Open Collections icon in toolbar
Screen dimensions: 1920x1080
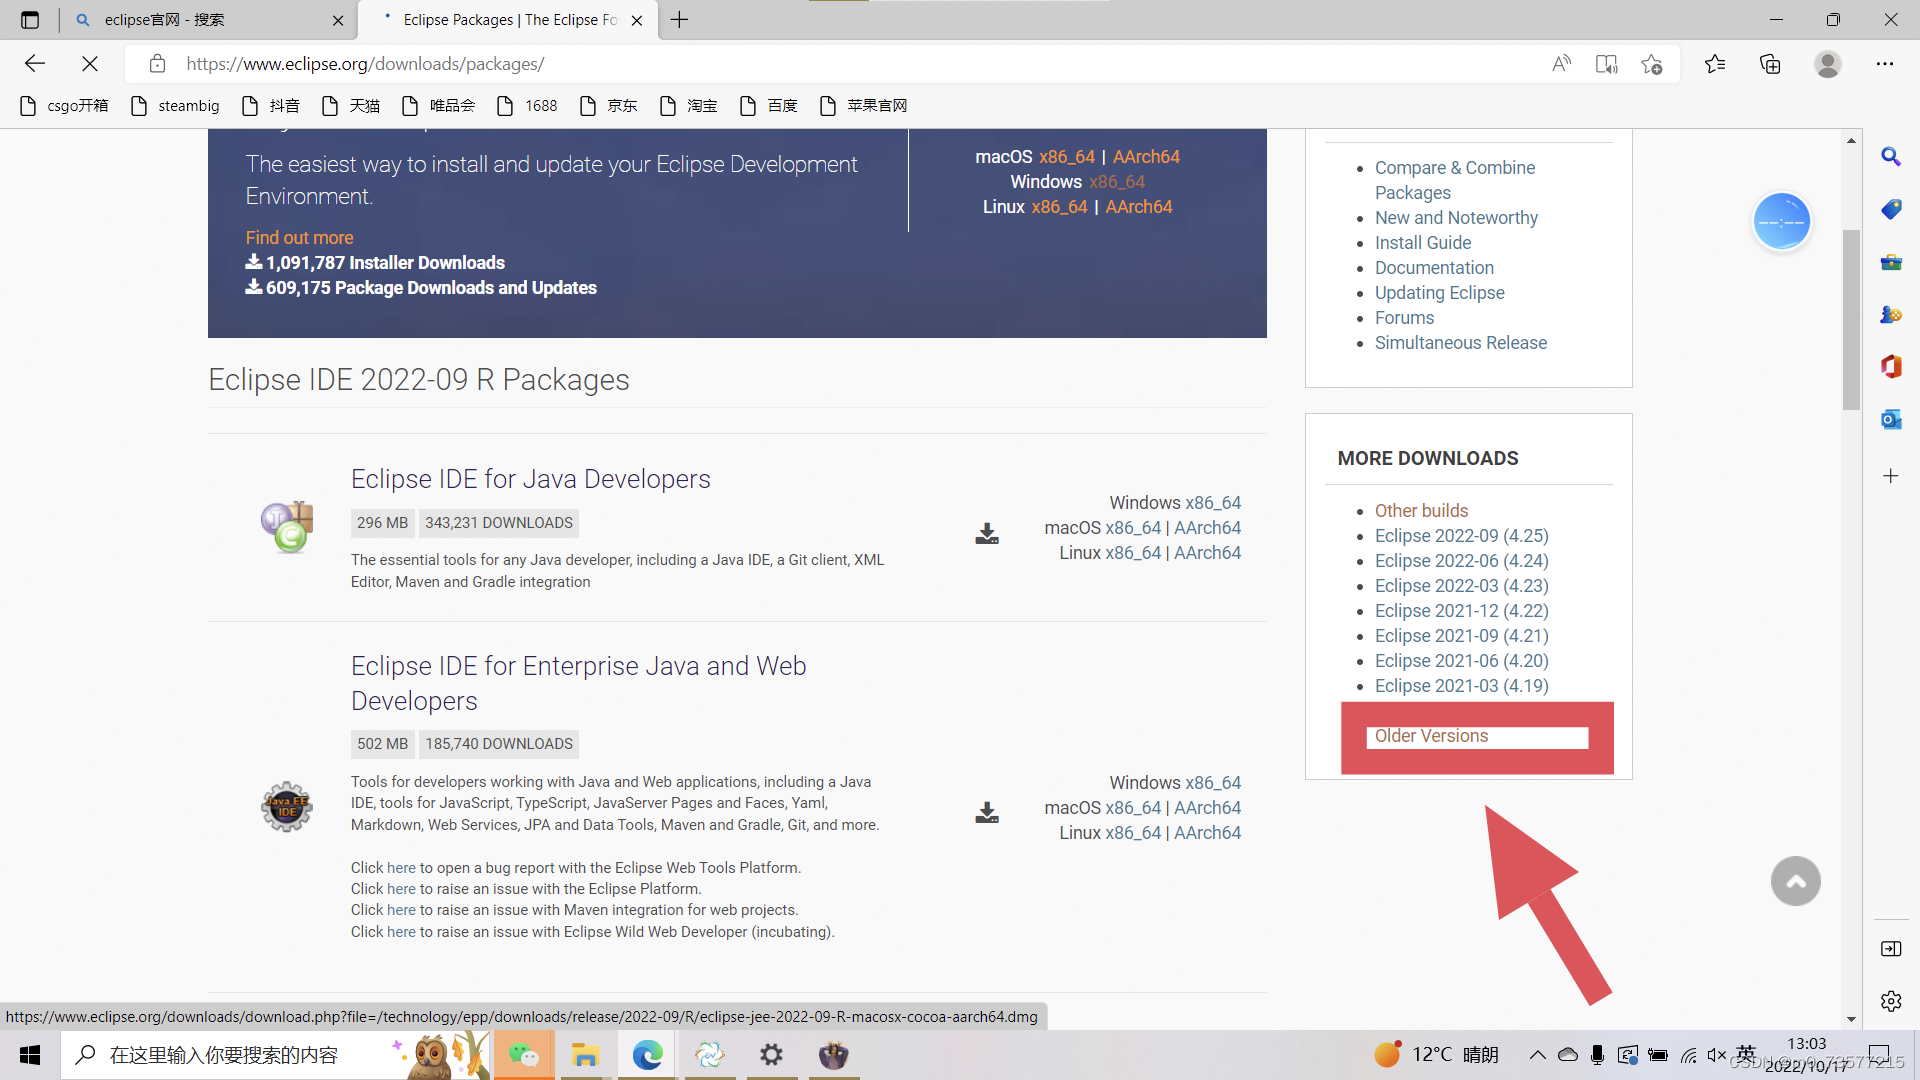pos(1770,64)
